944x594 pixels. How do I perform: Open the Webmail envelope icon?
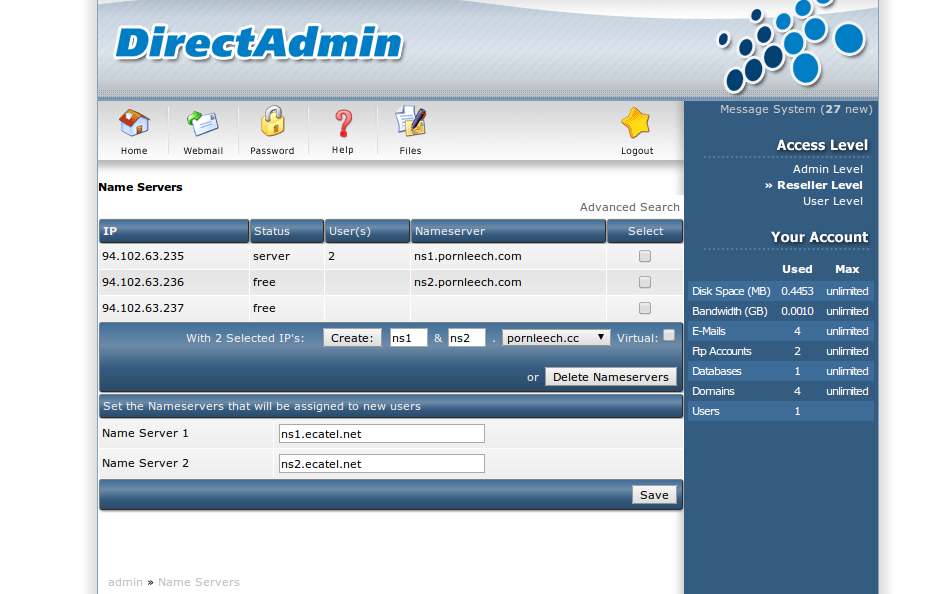[203, 123]
